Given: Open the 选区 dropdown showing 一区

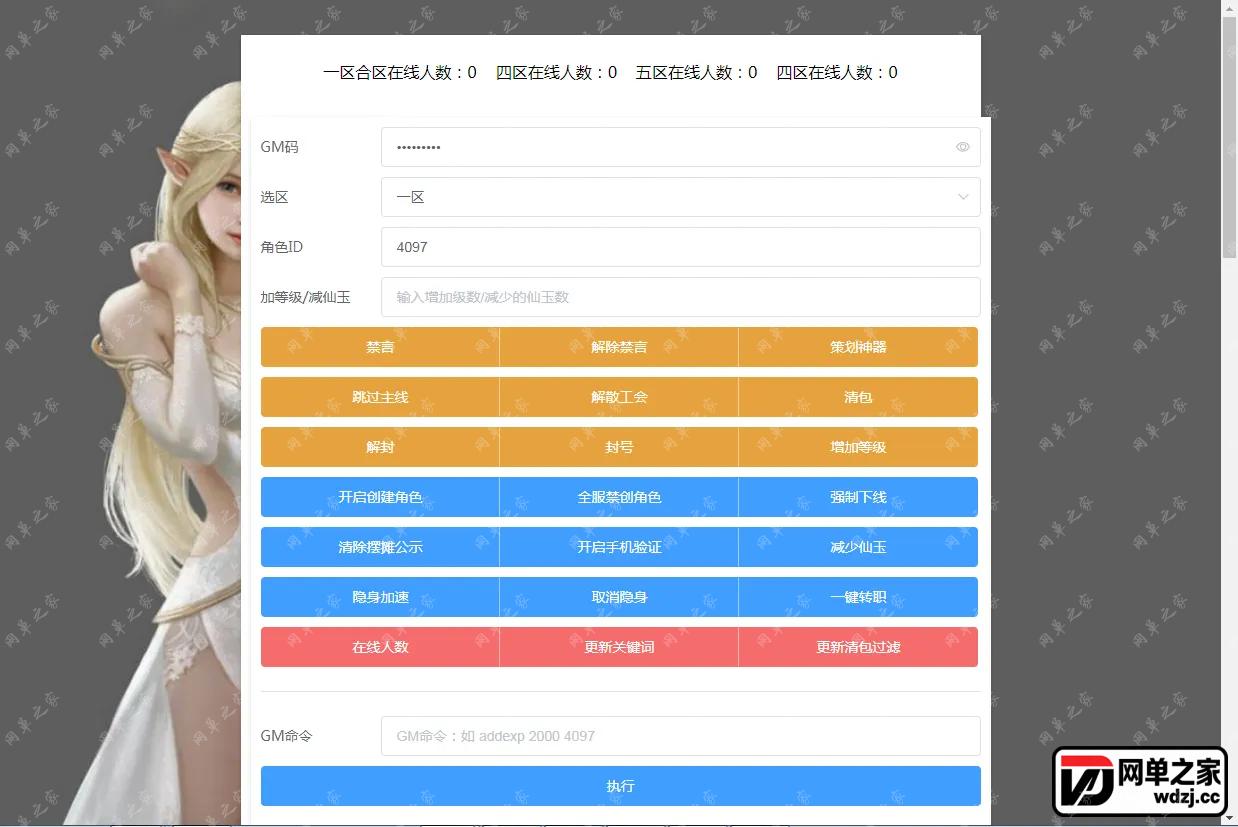Looking at the screenshot, I should pos(680,197).
